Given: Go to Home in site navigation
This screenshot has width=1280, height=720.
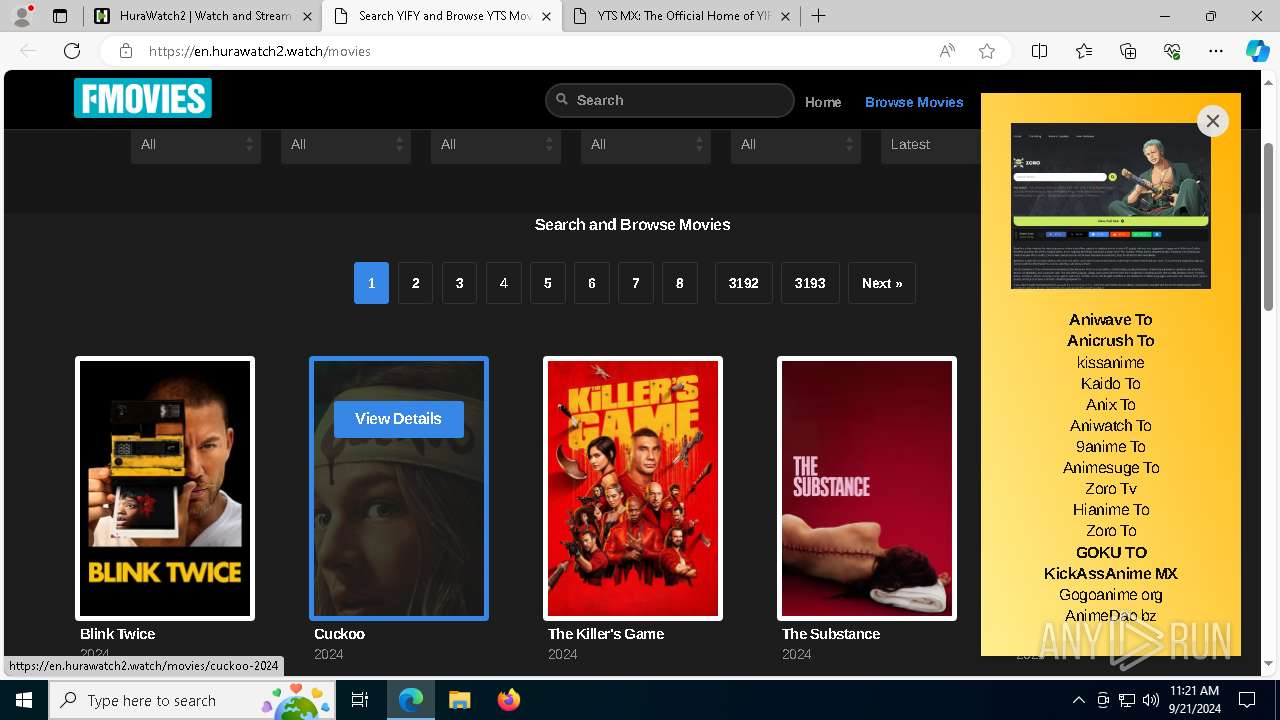Looking at the screenshot, I should (823, 102).
